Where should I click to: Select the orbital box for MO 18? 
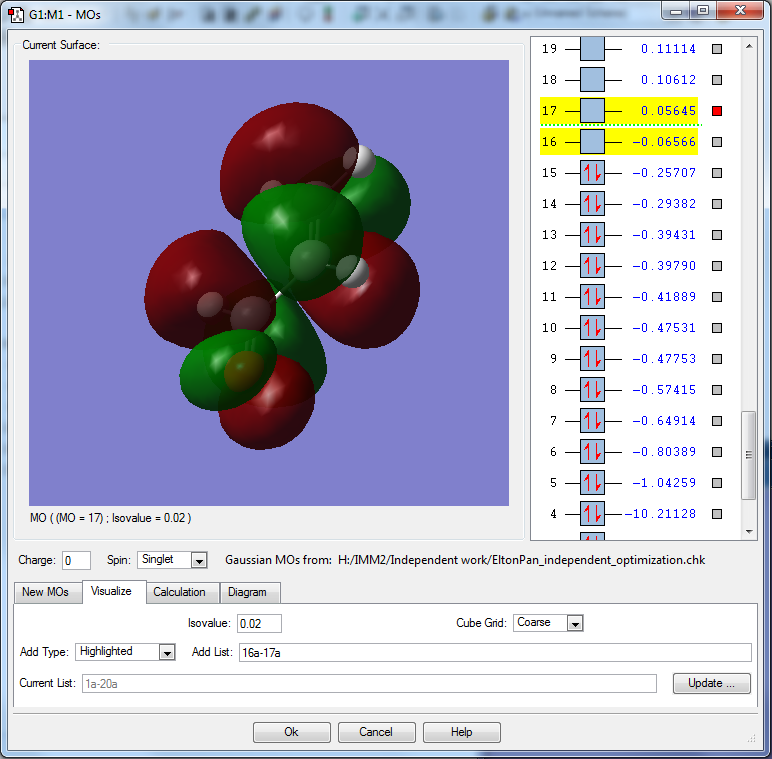[592, 80]
